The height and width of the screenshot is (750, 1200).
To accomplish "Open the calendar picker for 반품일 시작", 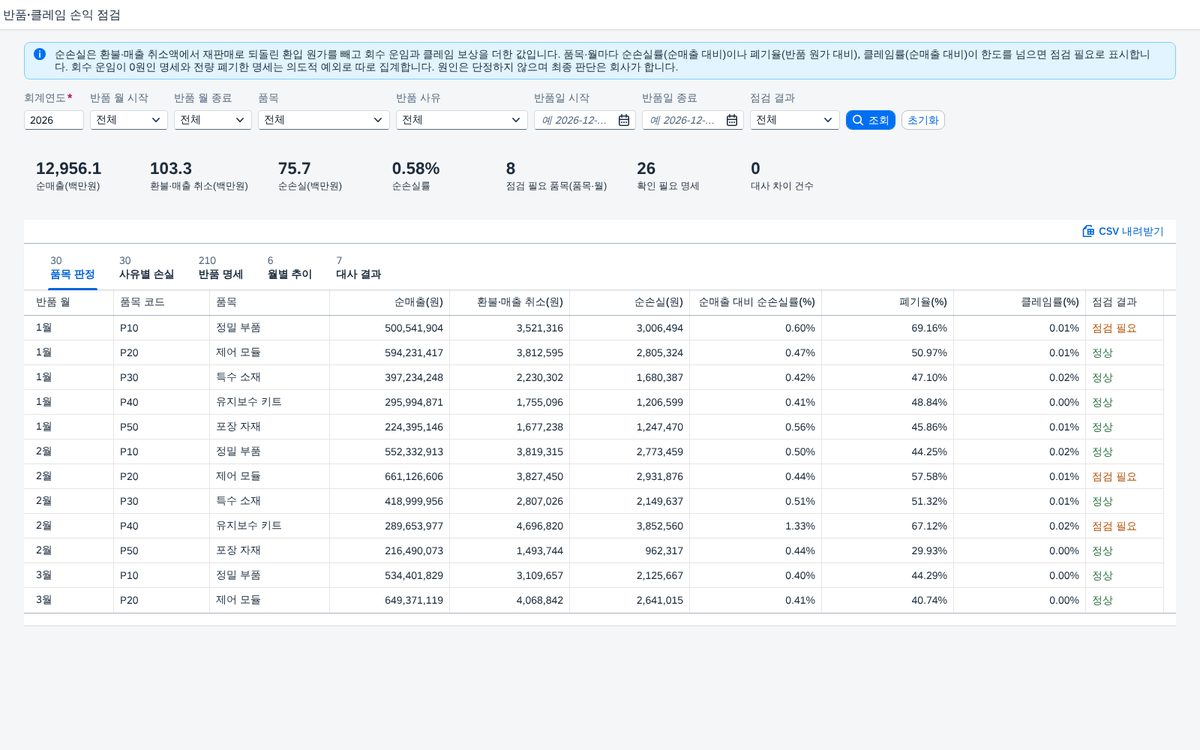I will 624,120.
